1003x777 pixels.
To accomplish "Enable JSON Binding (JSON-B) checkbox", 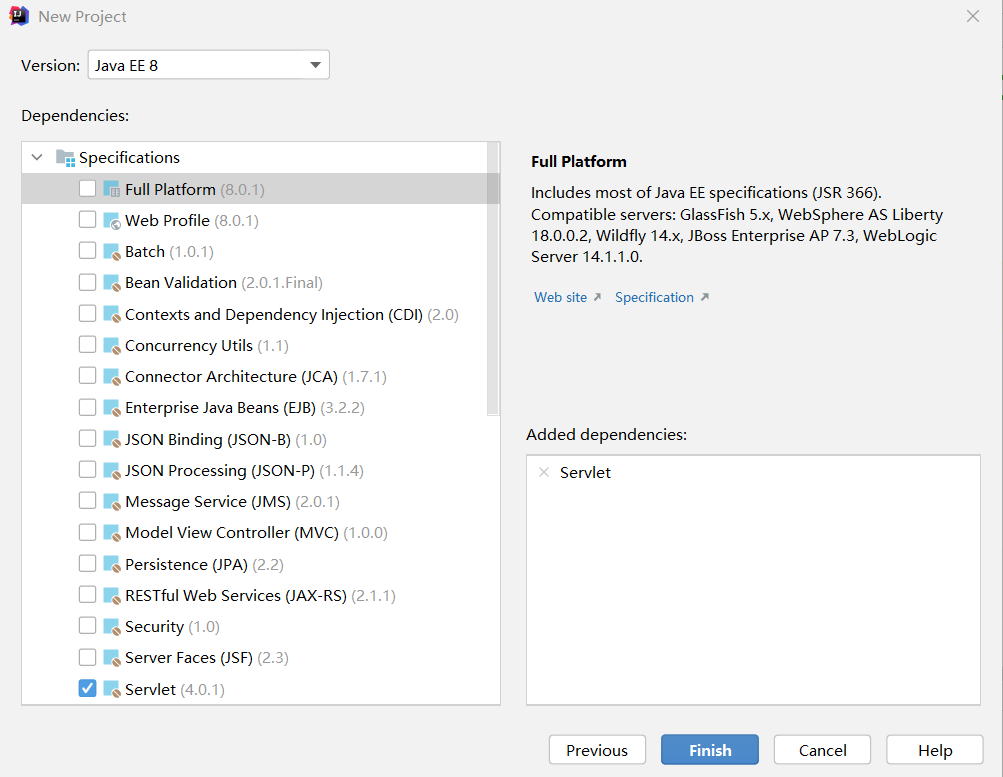I will pyautogui.click(x=88, y=438).
